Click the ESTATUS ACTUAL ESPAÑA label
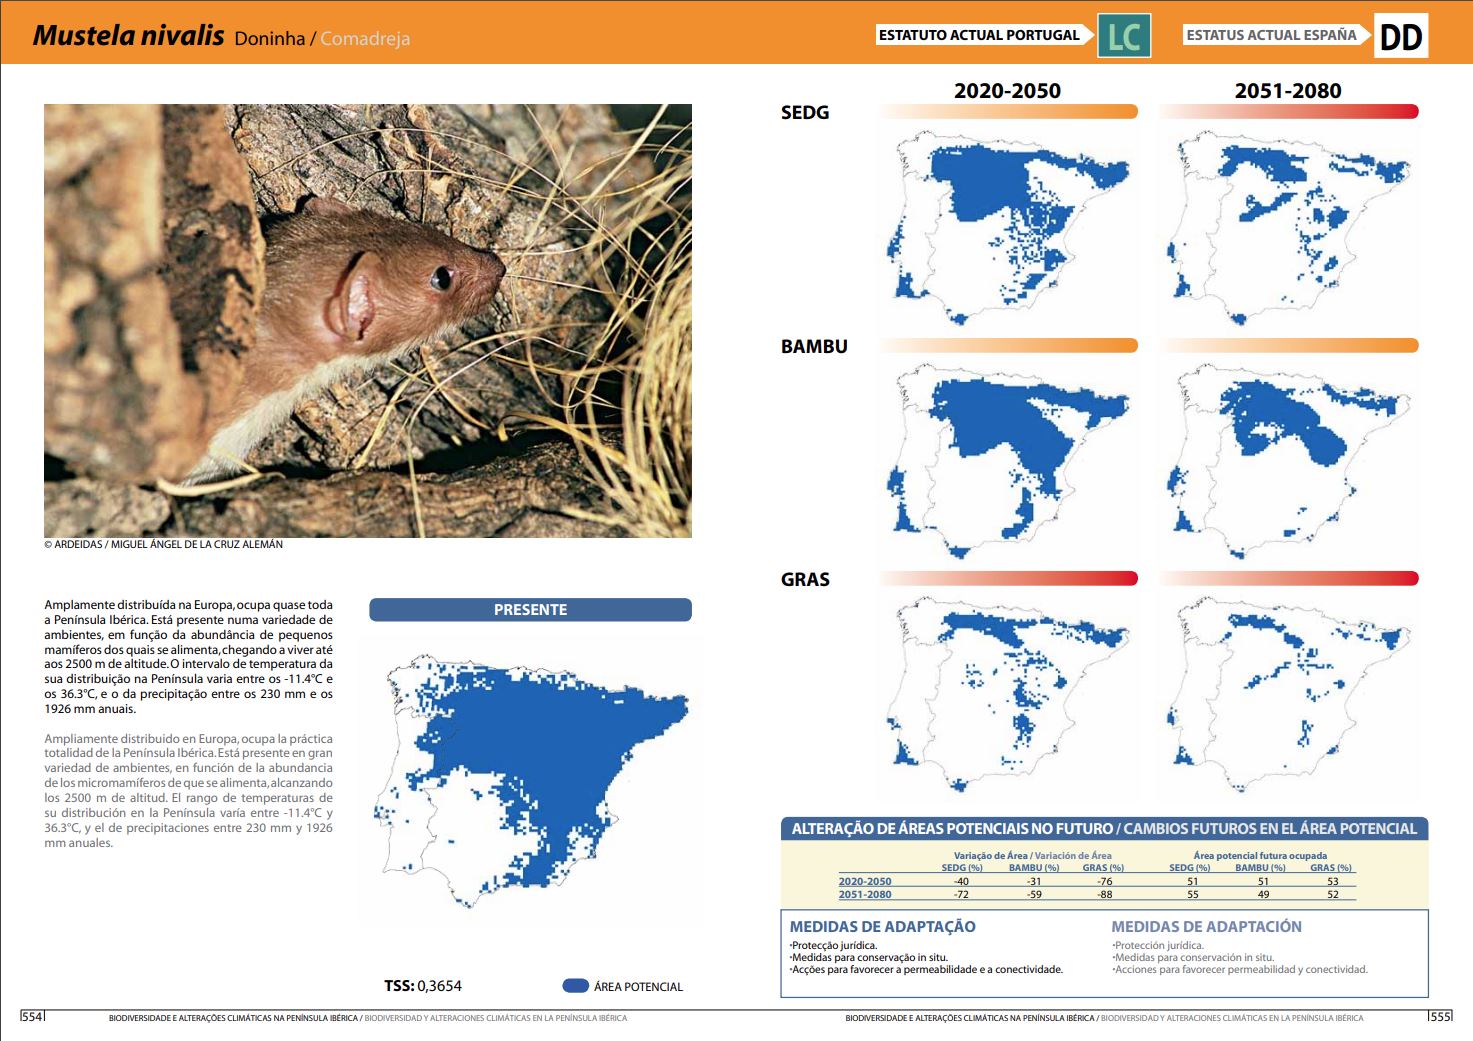The image size is (1473, 1041). click(x=1271, y=35)
